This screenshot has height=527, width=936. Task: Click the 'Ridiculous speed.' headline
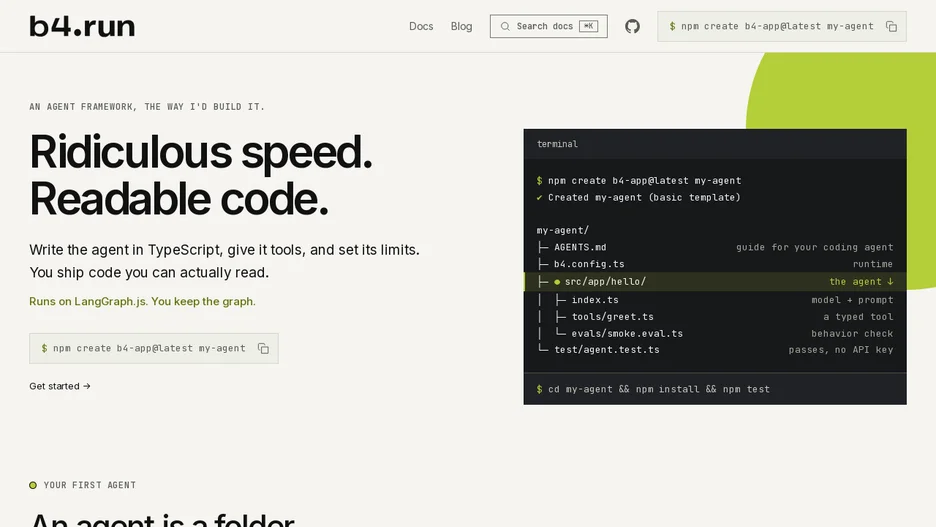click(x=201, y=152)
